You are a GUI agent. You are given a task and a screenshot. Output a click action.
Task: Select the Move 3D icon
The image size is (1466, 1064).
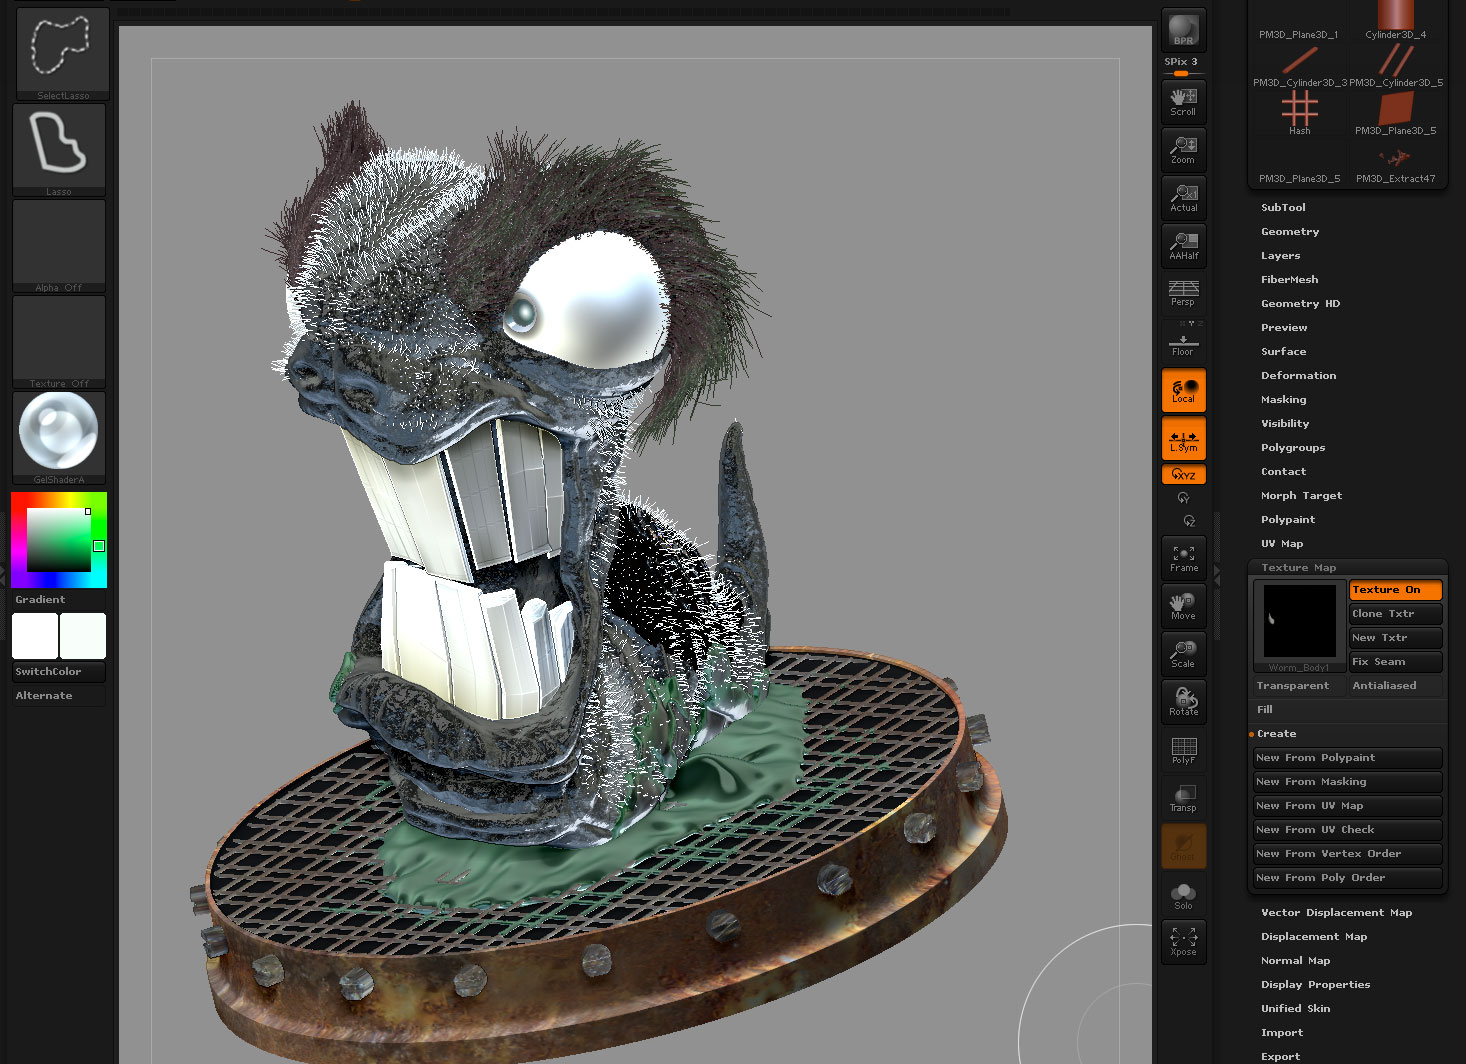click(1183, 605)
